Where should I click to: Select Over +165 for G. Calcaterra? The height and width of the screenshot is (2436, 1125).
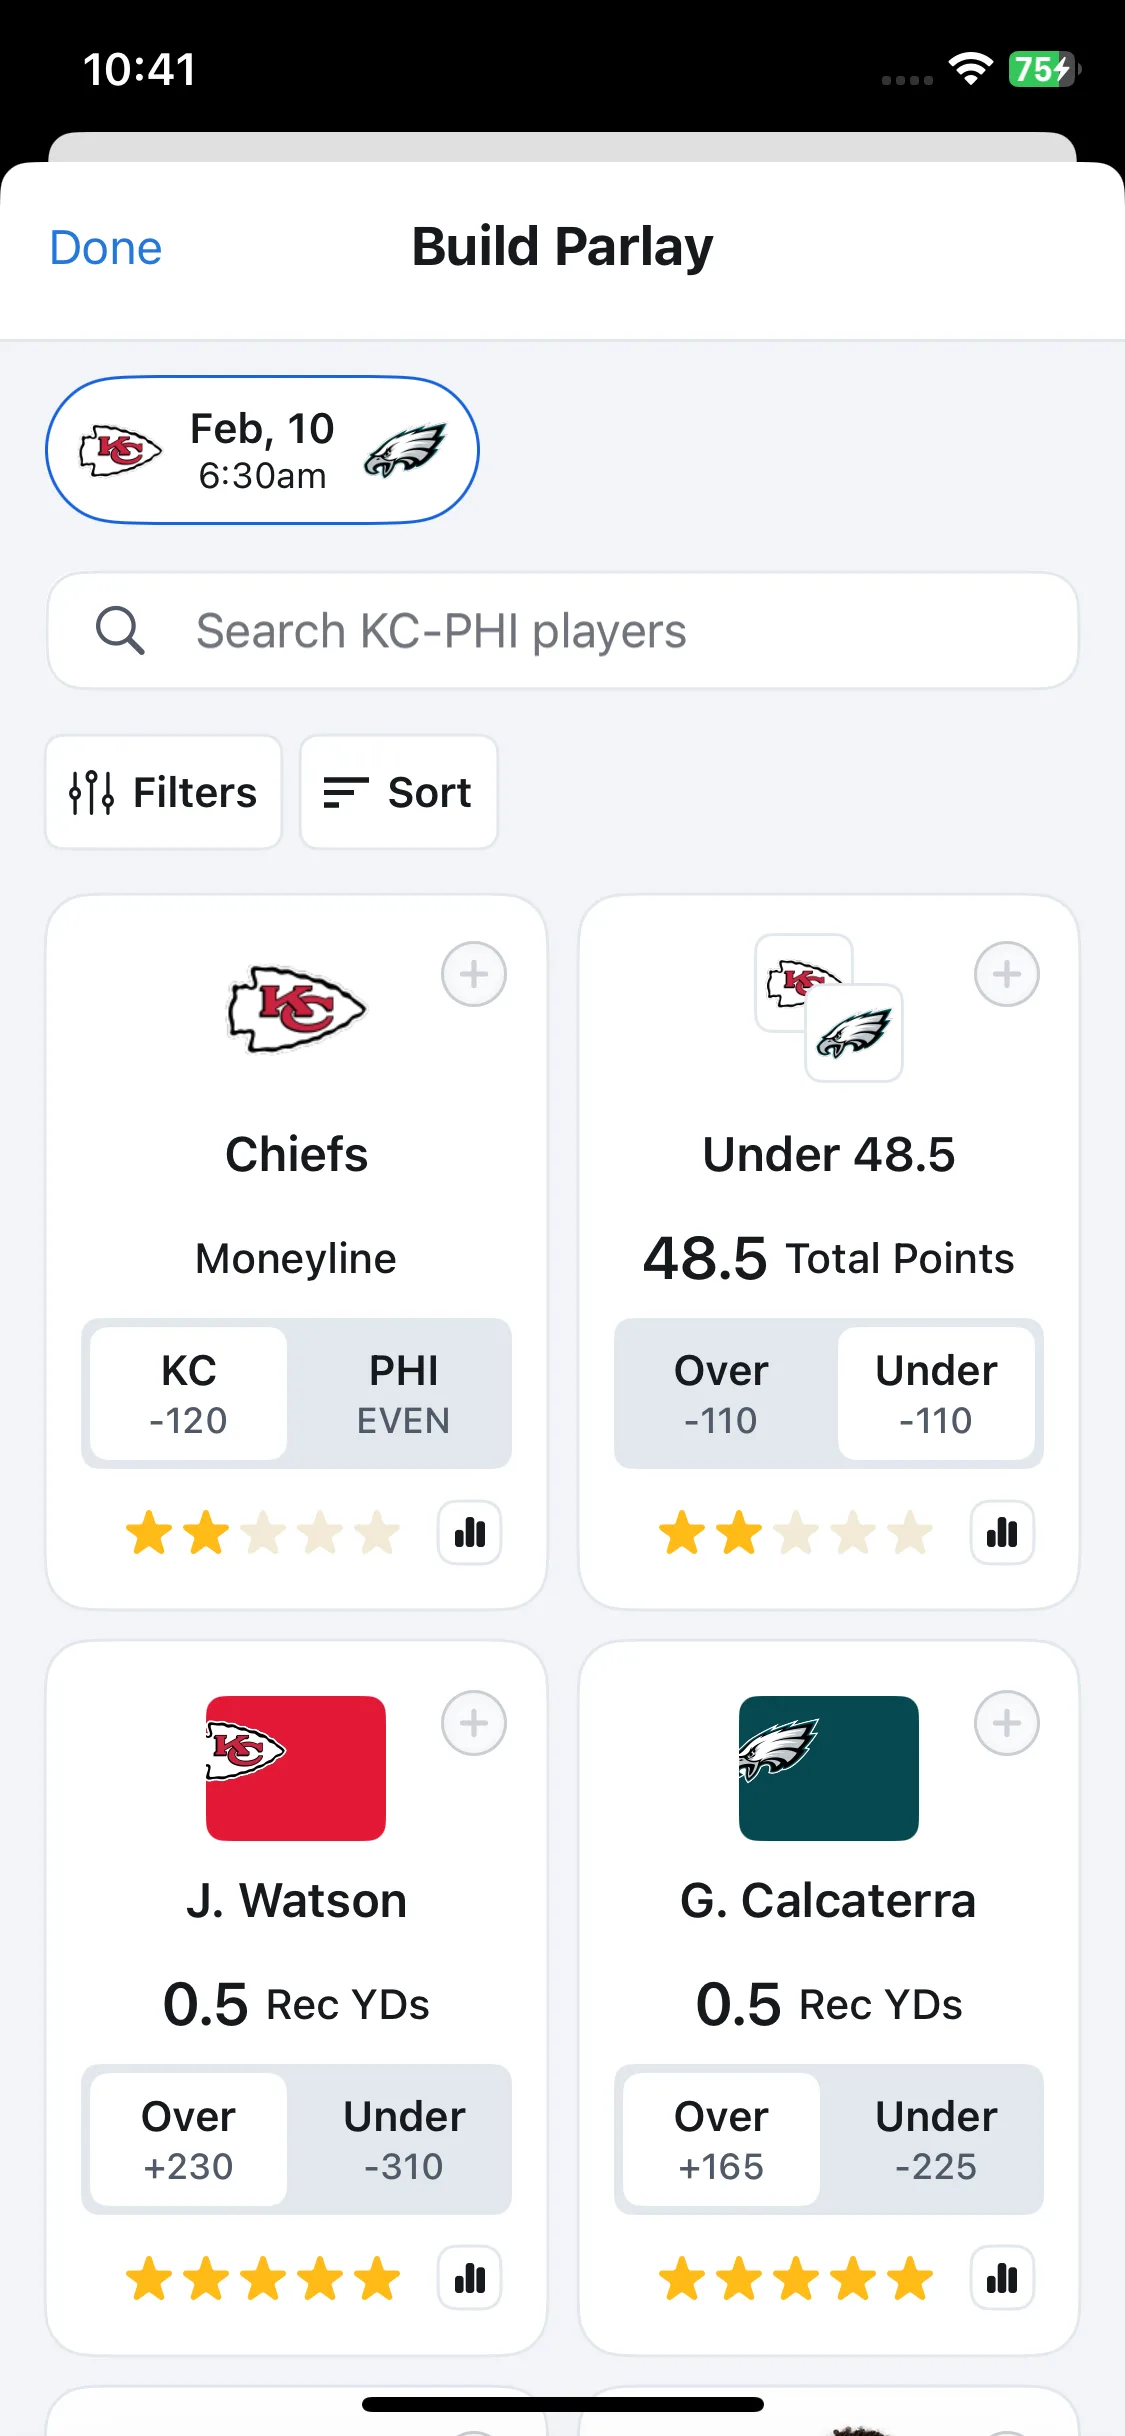(721, 2140)
